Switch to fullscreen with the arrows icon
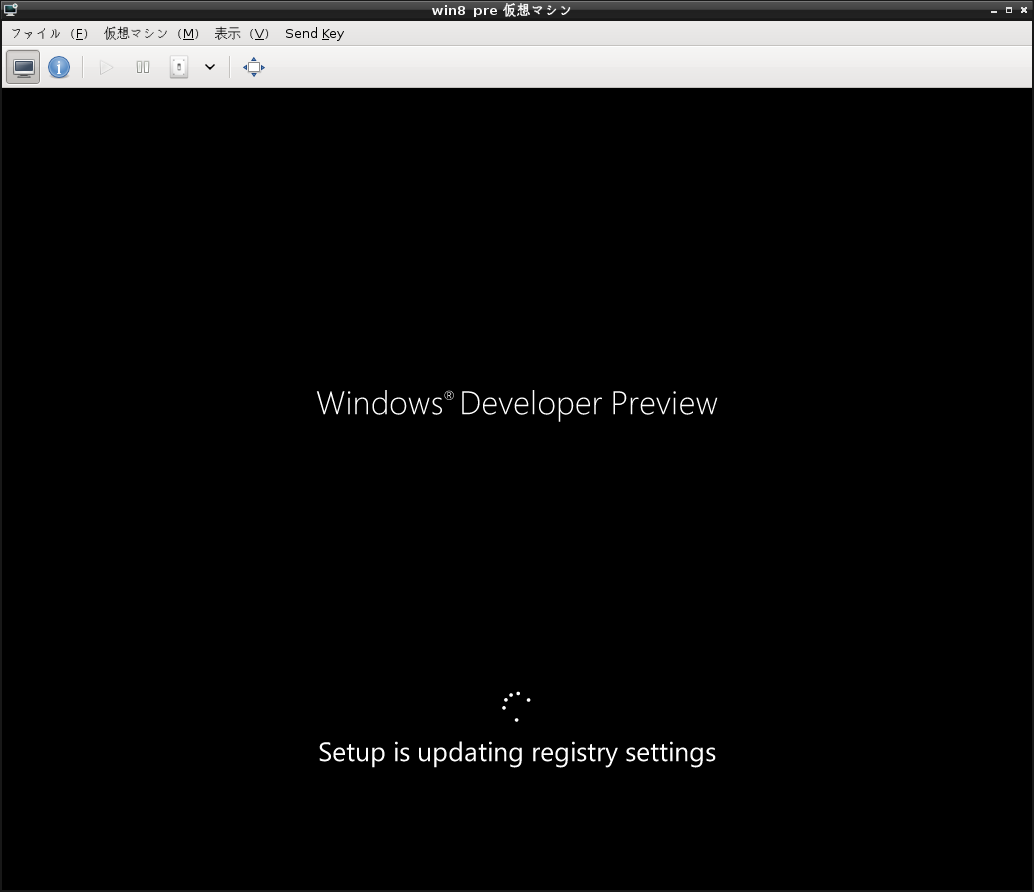The height and width of the screenshot is (892, 1034). coord(254,67)
